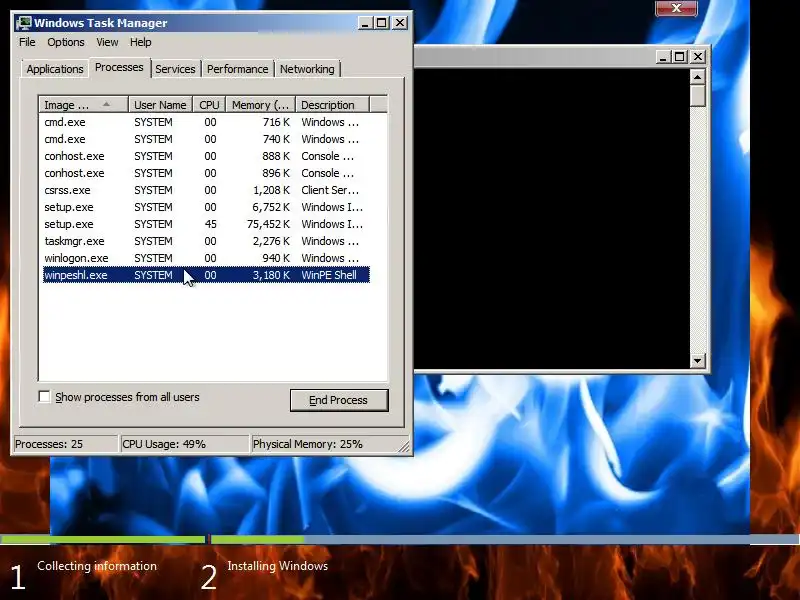Go to the Networking tab

click(307, 69)
